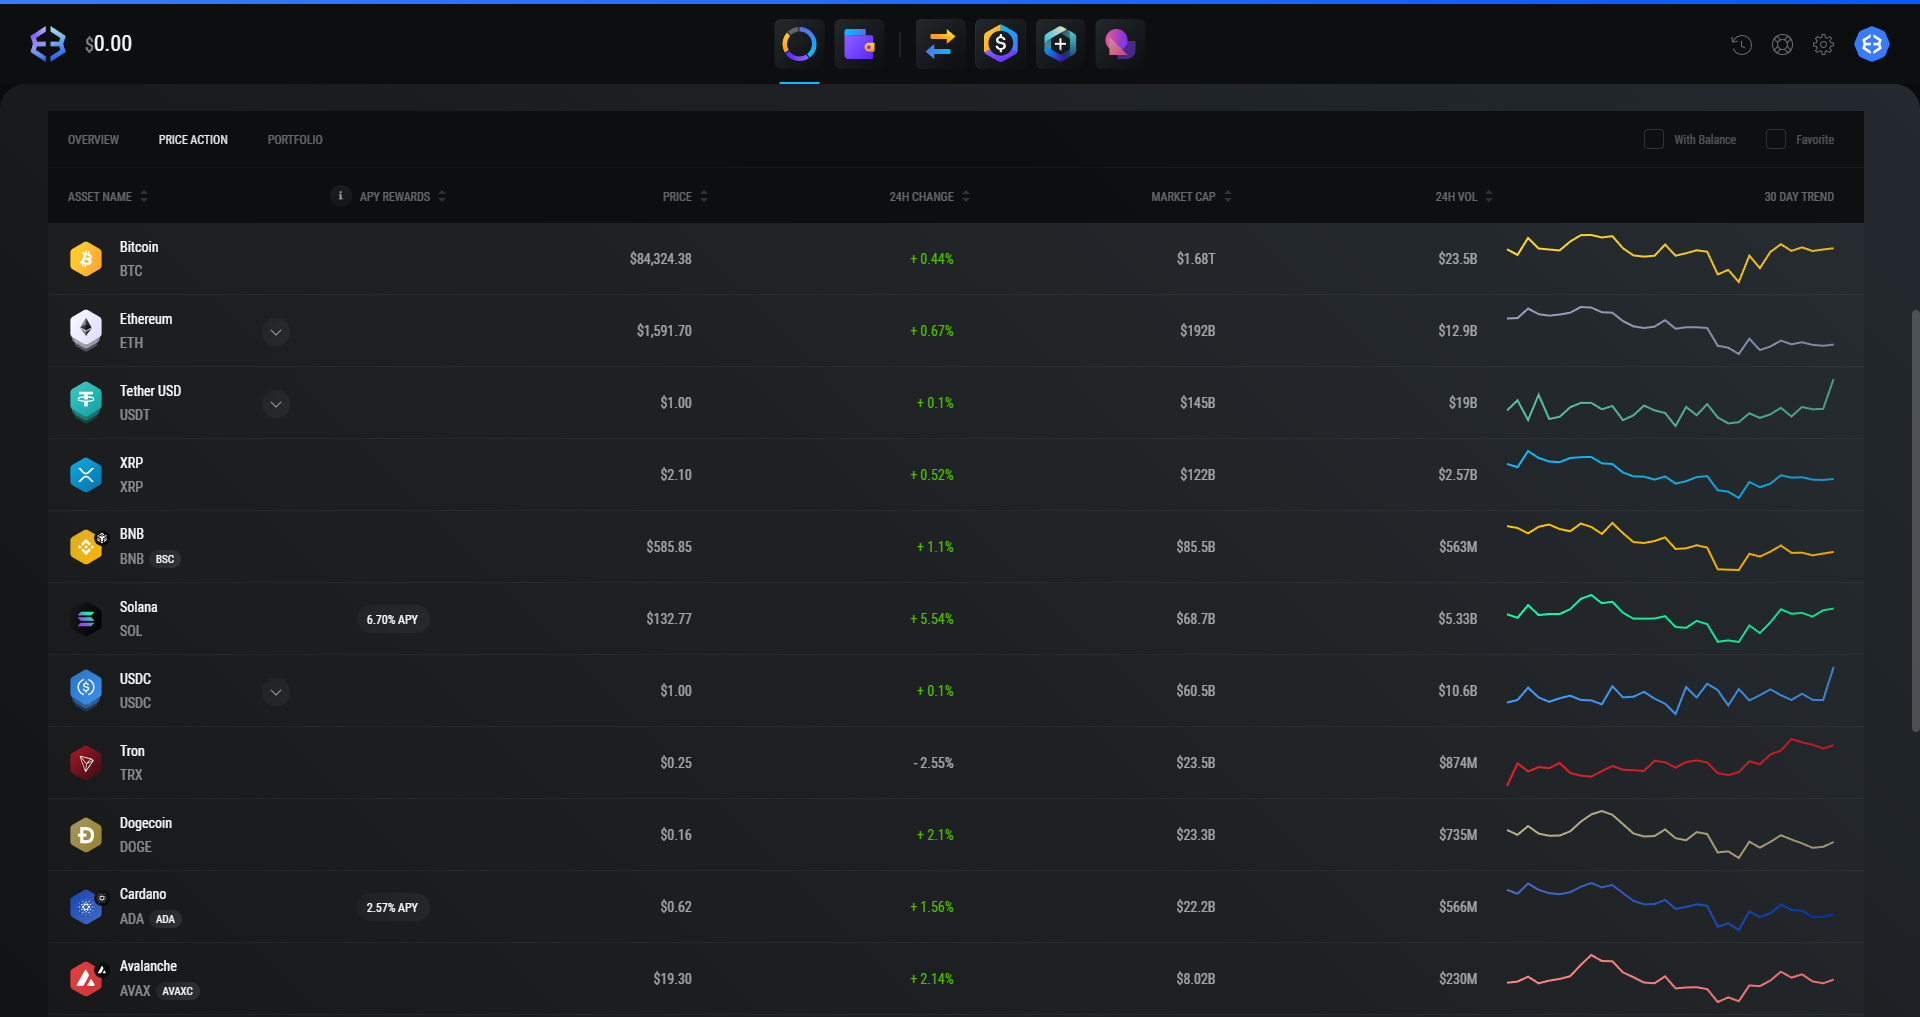The width and height of the screenshot is (1920, 1017).
Task: Click Cardano's $566M 24H volume
Action: (1458, 907)
